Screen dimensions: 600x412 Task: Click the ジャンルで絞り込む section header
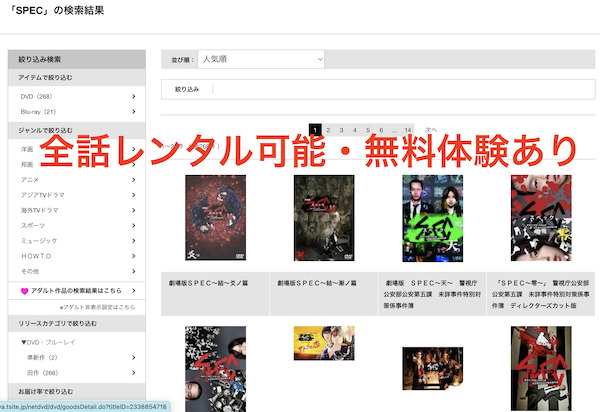pyautogui.click(x=77, y=130)
